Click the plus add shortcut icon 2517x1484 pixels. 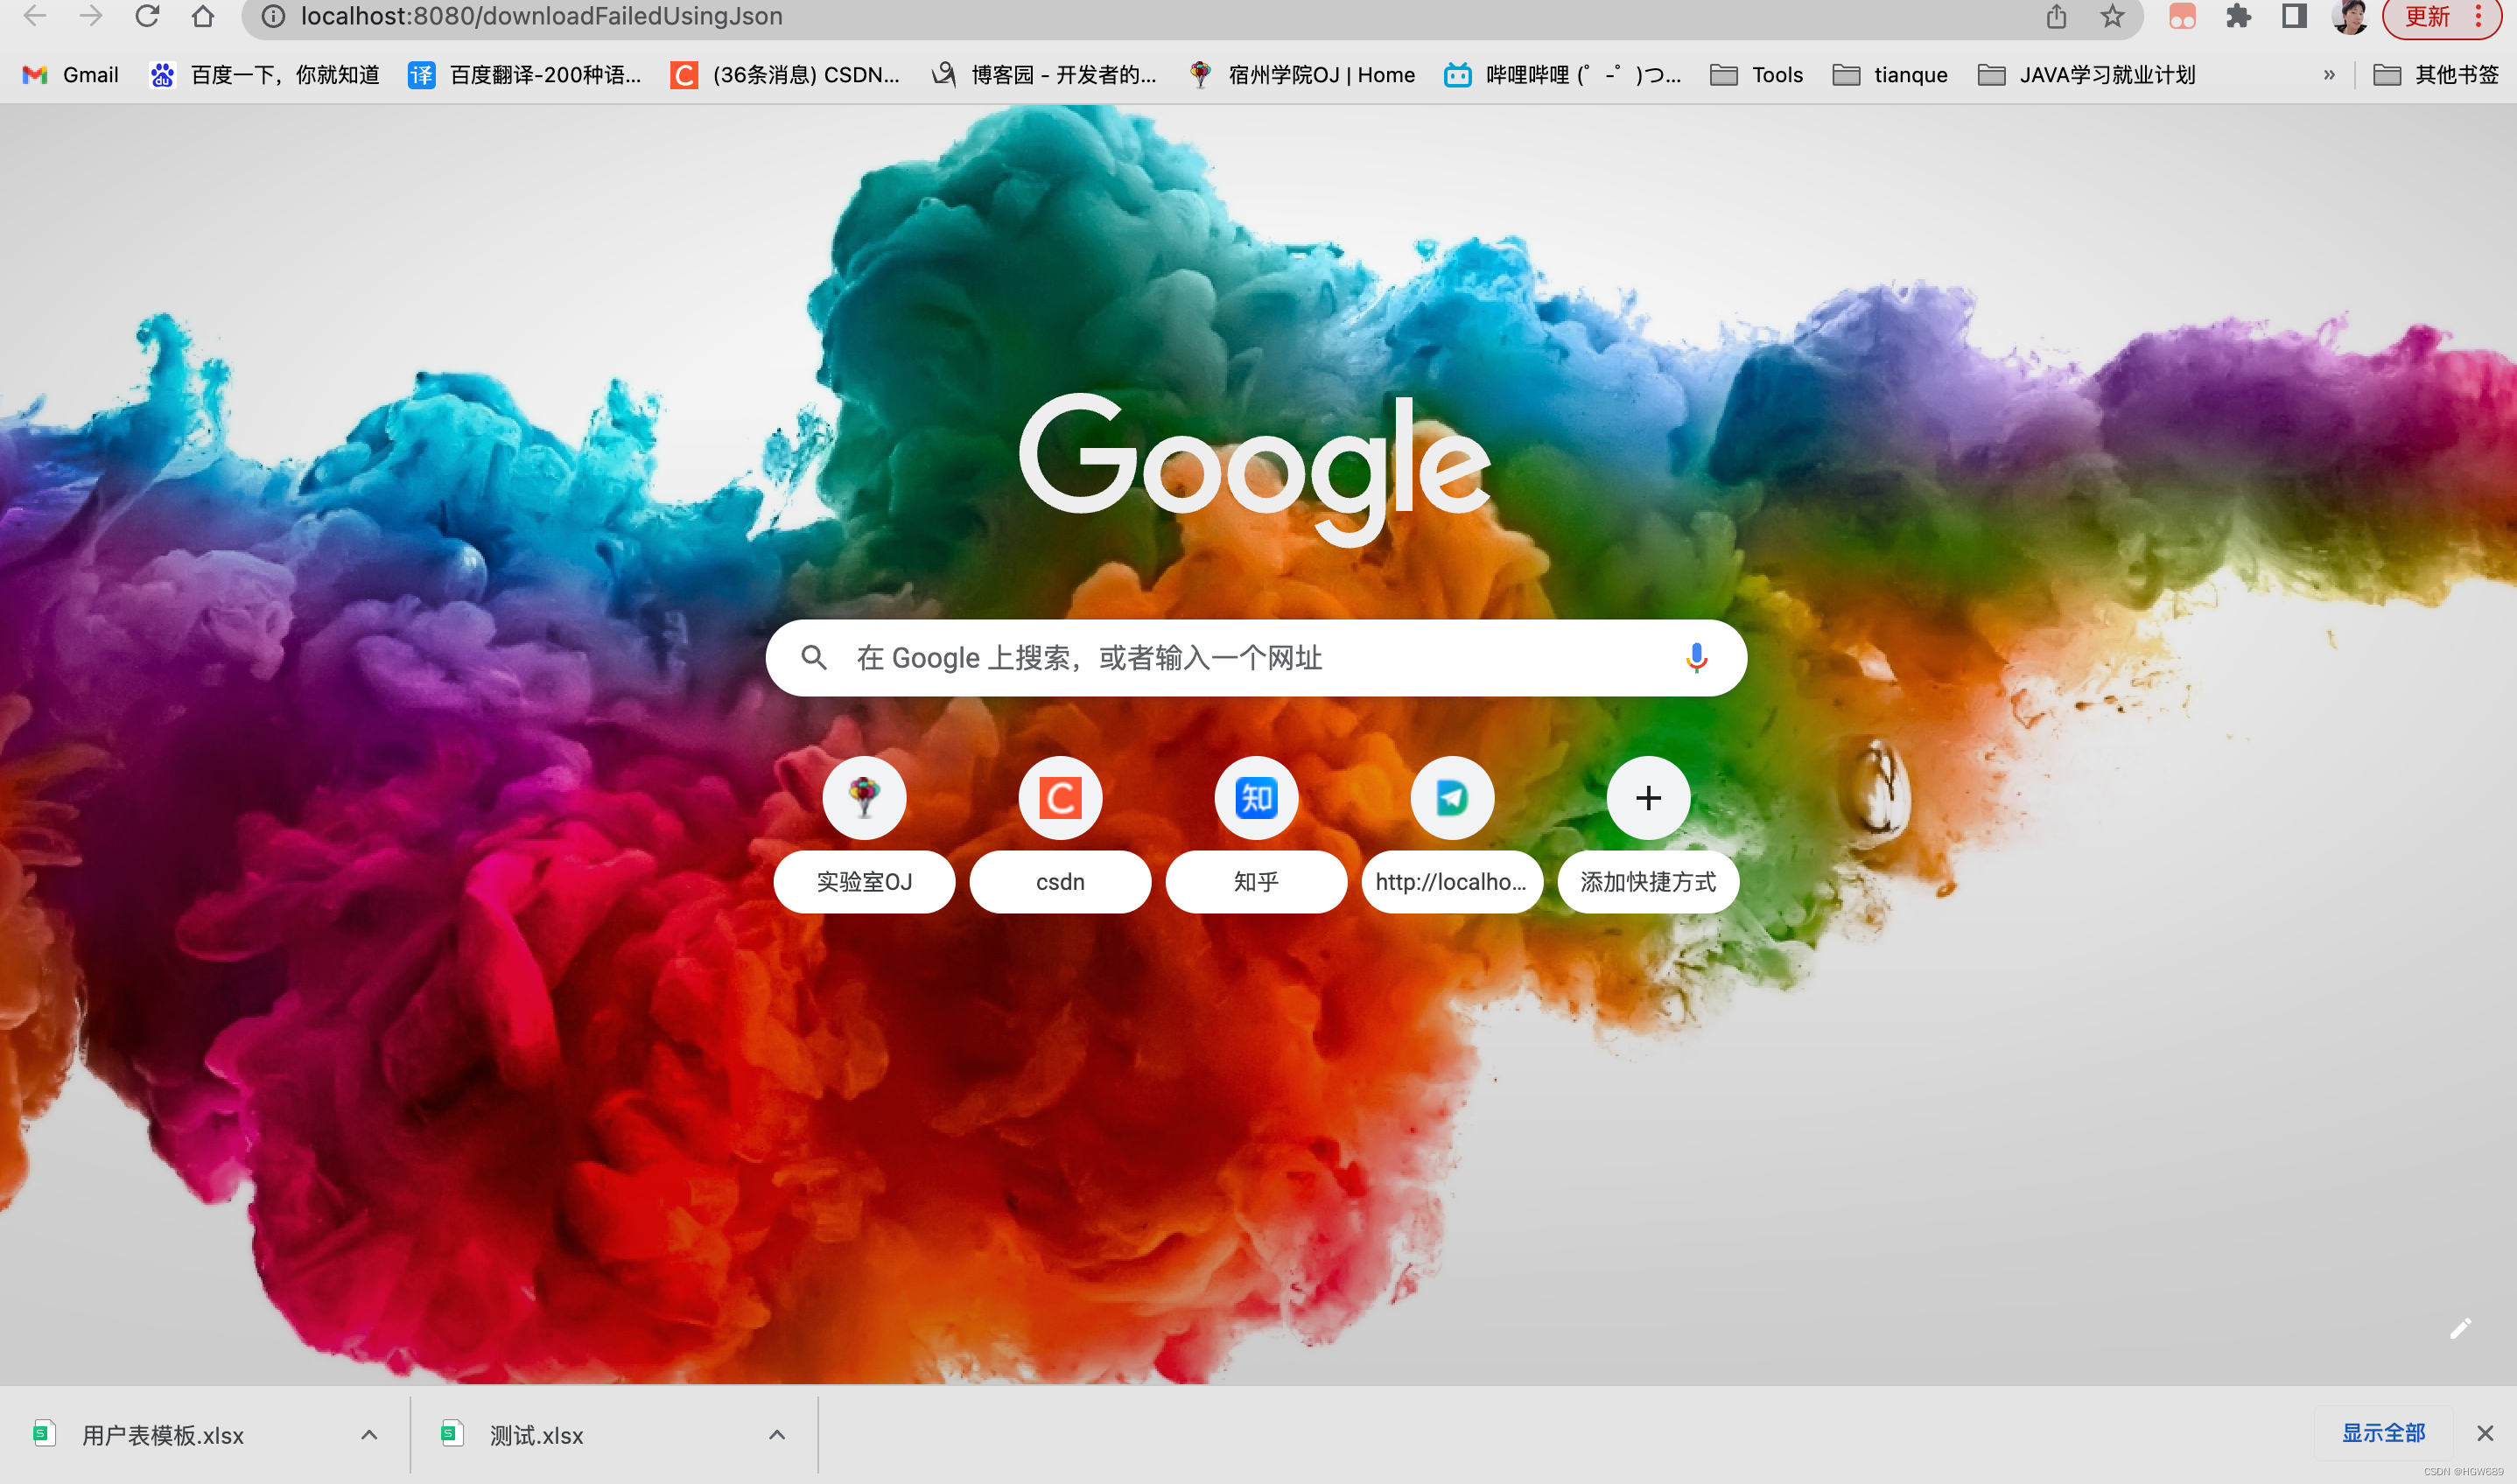coord(1648,798)
